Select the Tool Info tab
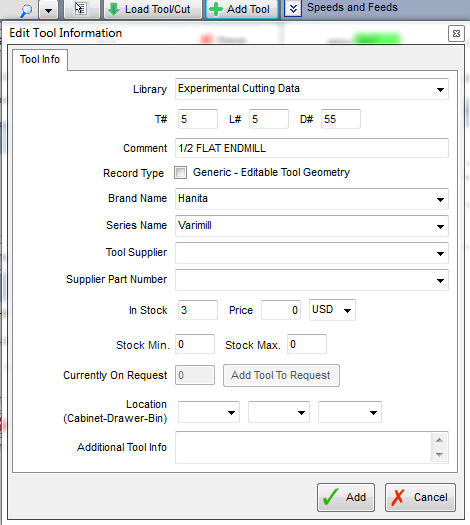The height and width of the screenshot is (525, 470). (x=40, y=59)
